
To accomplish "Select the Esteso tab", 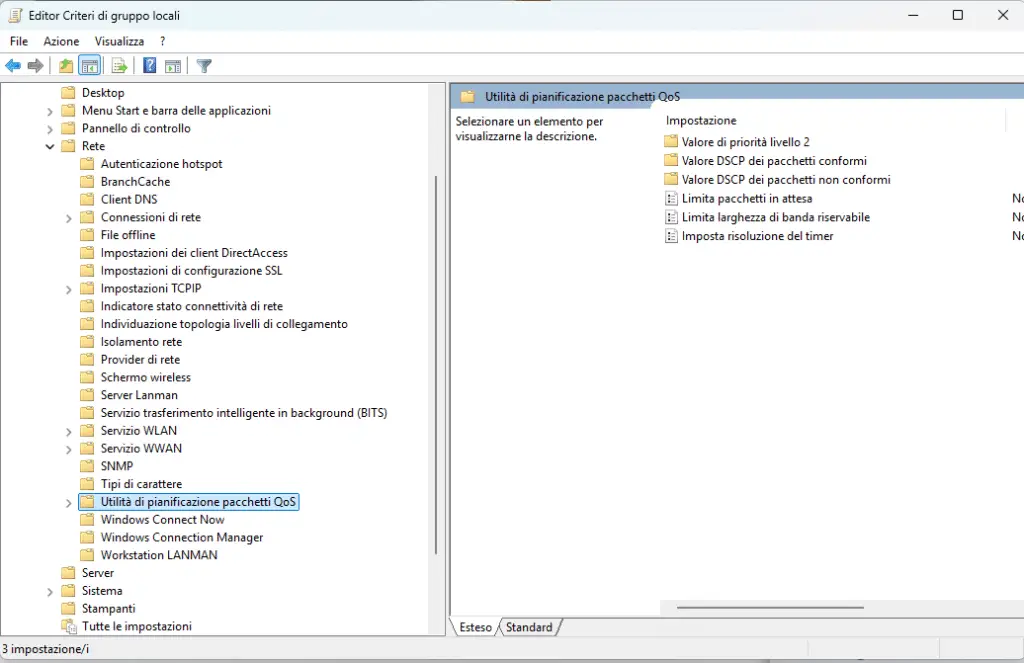I will (x=475, y=627).
